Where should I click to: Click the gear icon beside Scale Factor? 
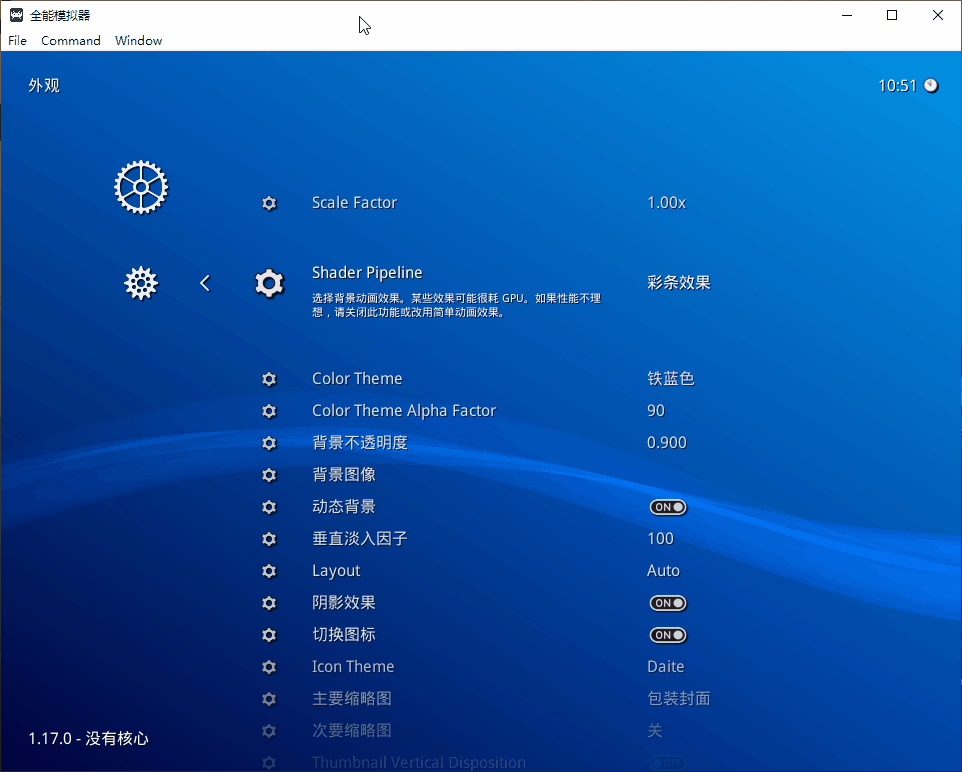click(269, 203)
